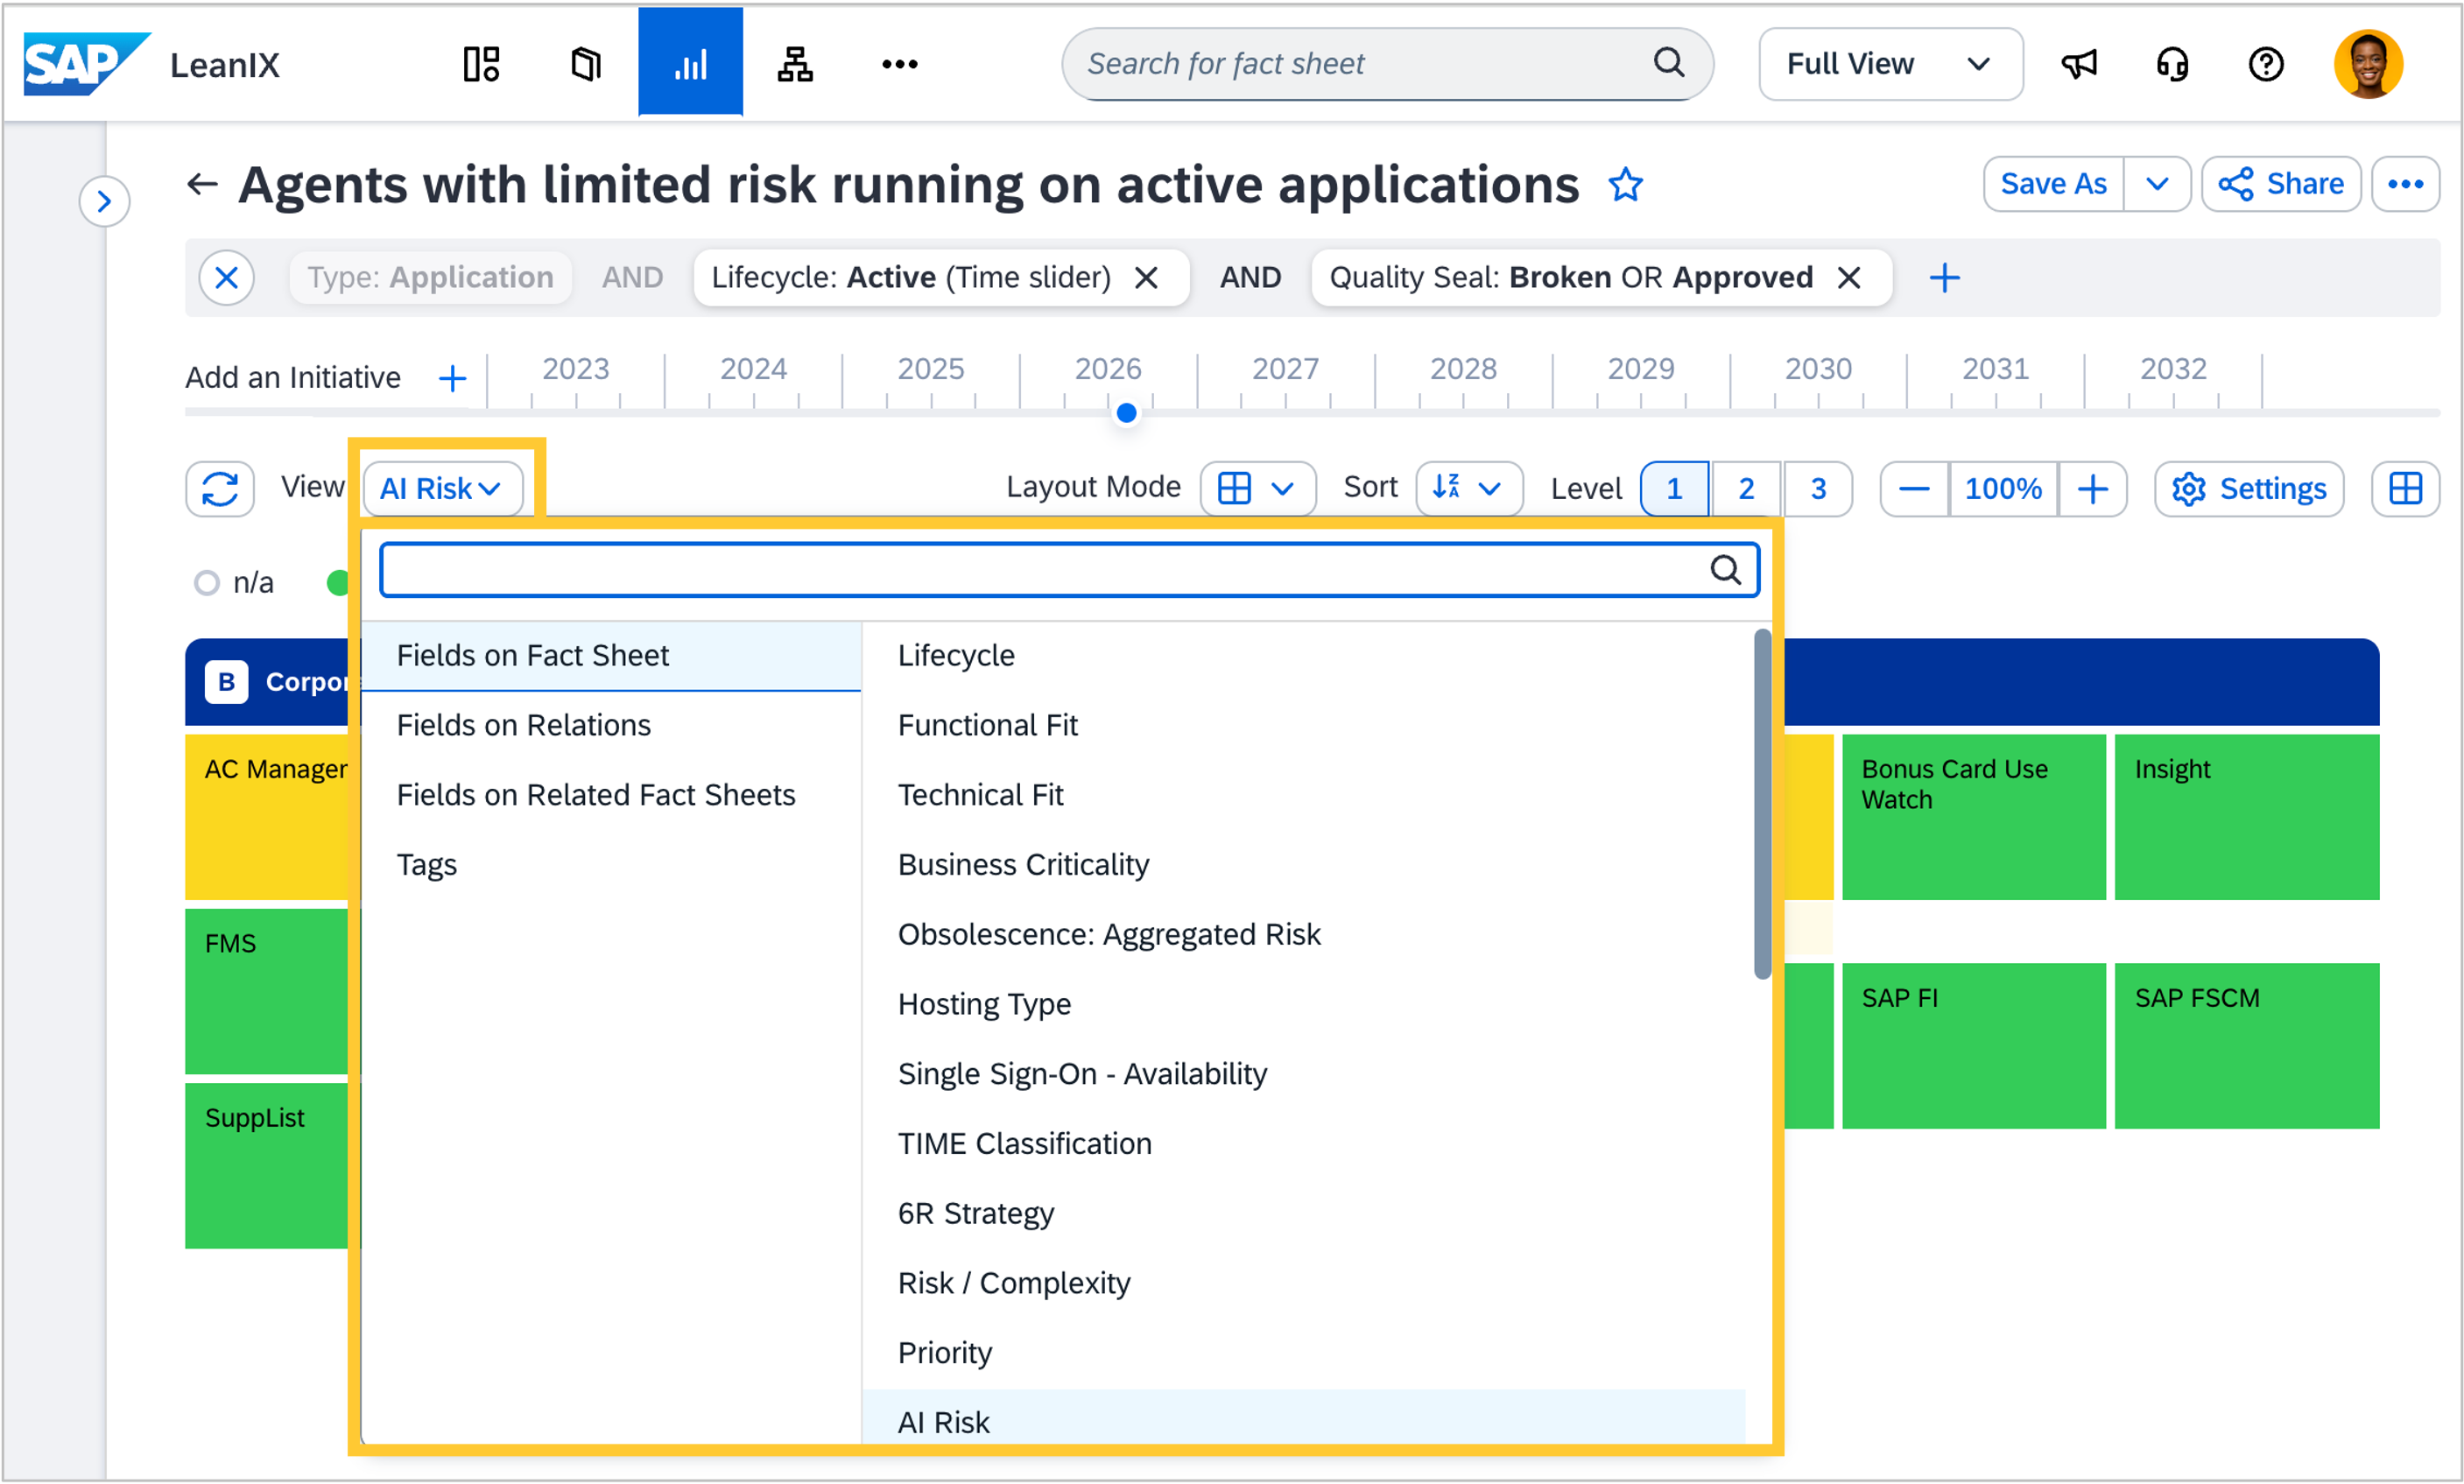Open the Full View dropdown
This screenshot has height=1484, width=2464.
tap(1890, 64)
